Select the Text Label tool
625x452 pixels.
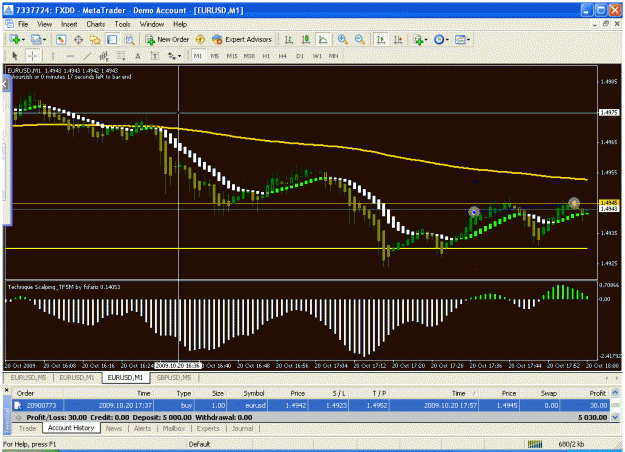click(x=155, y=56)
